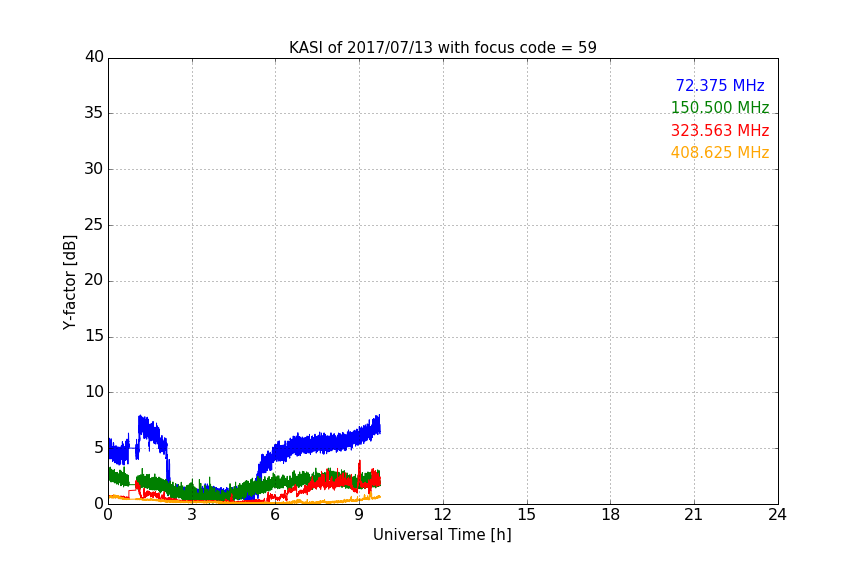
Task: Click x-axis tick value 21
Action: tap(694, 515)
